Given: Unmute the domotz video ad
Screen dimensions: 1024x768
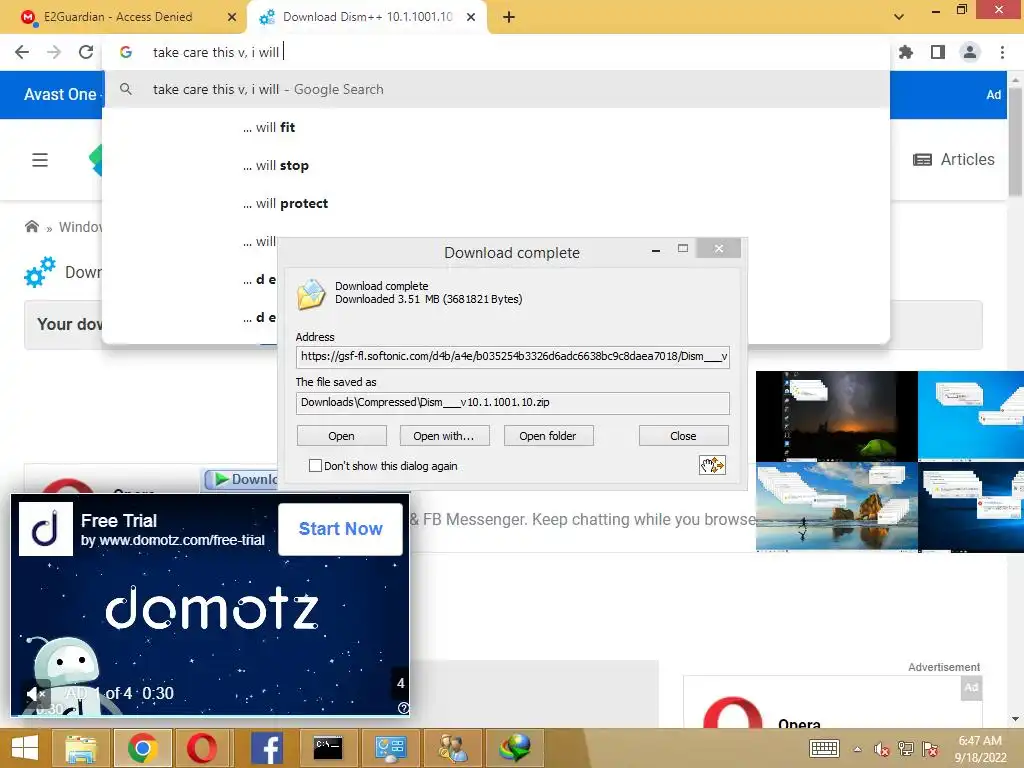Looking at the screenshot, I should click(x=35, y=694).
